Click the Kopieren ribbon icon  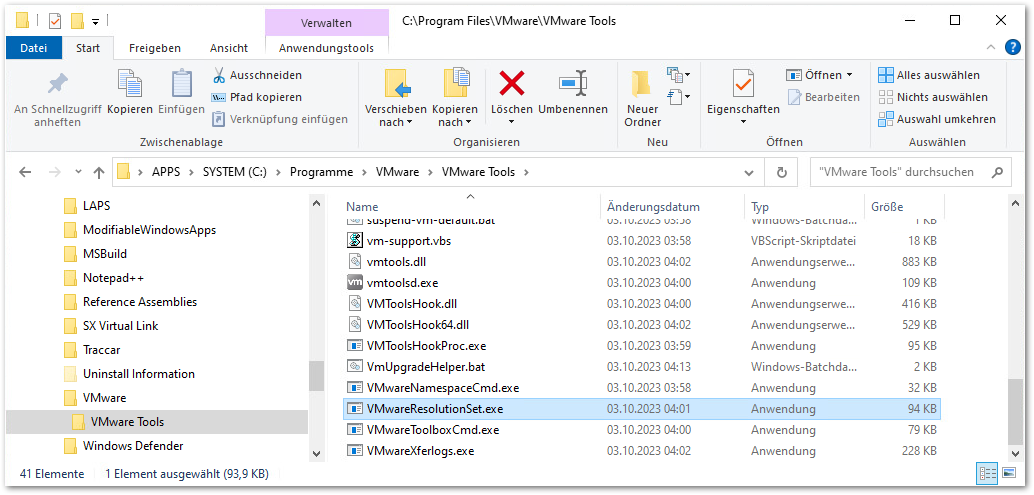[x=129, y=92]
